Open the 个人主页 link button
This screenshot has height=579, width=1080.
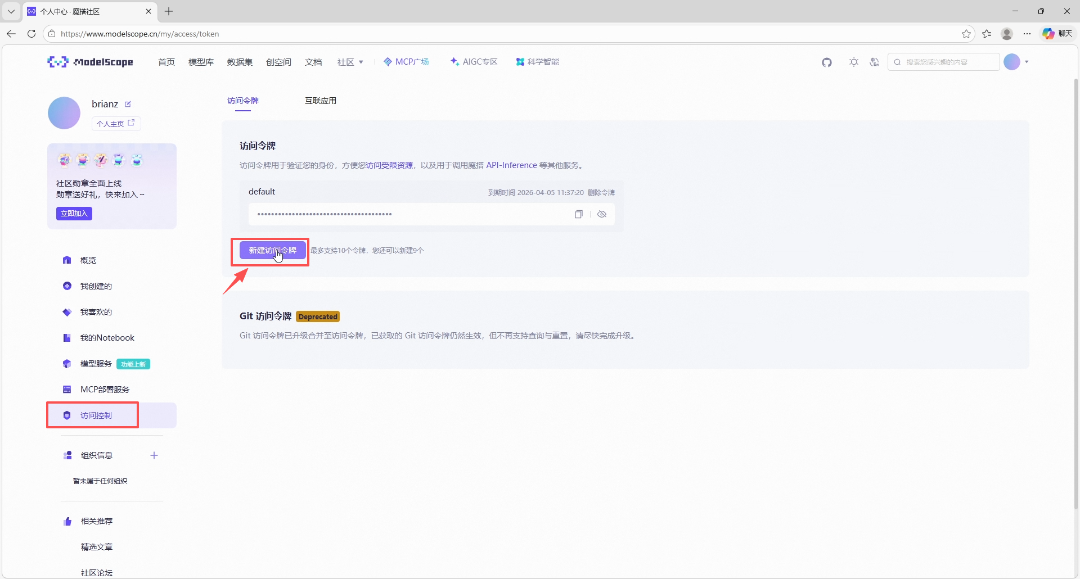[116, 123]
